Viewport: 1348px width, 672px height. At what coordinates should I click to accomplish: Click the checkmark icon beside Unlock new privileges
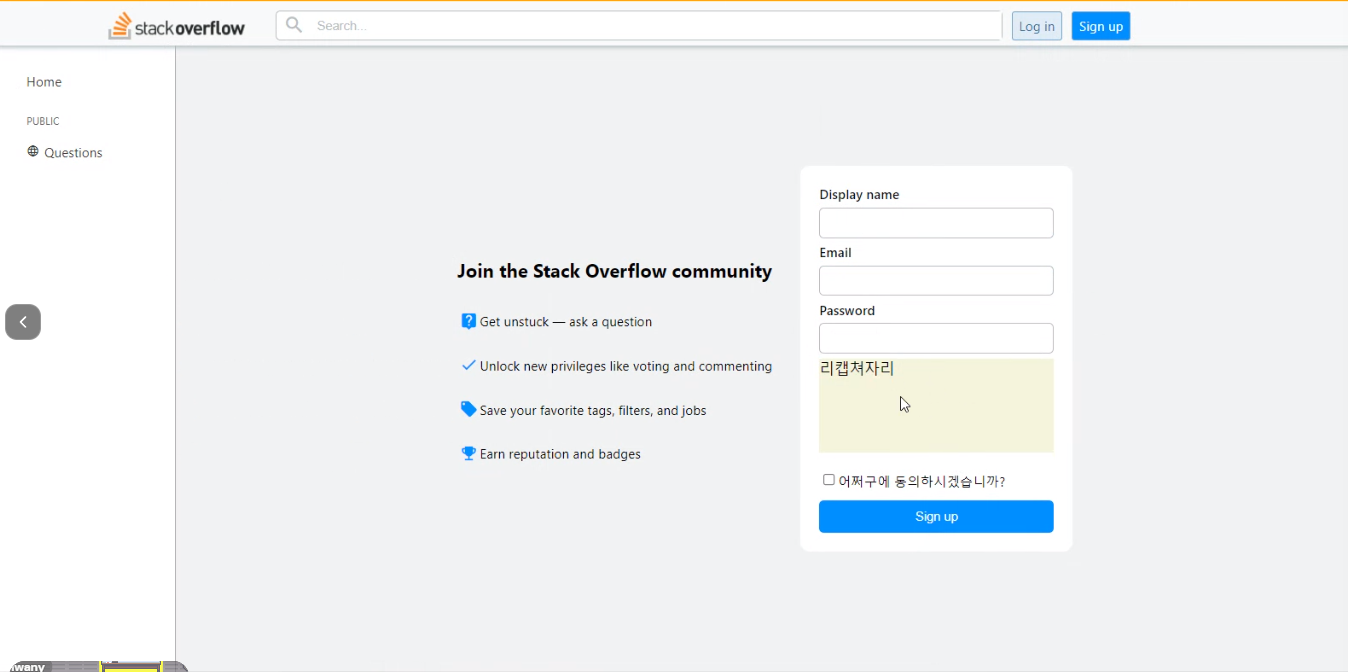pos(468,366)
